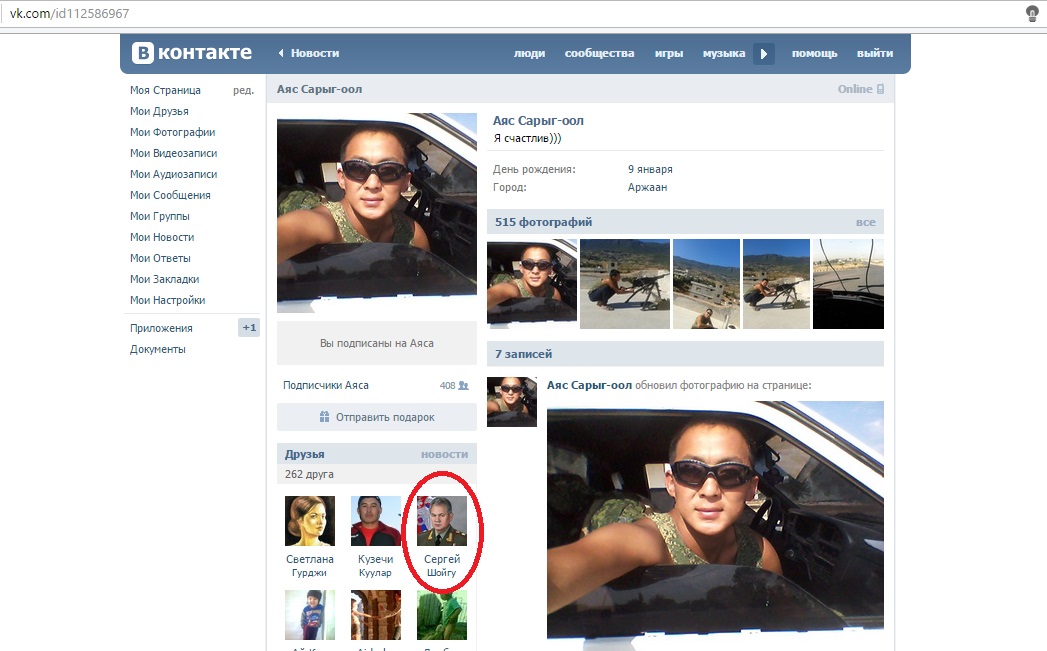Screen dimensions: 1047x651
Task: Open Мои Закладки in sidebar
Action: (x=164, y=279)
